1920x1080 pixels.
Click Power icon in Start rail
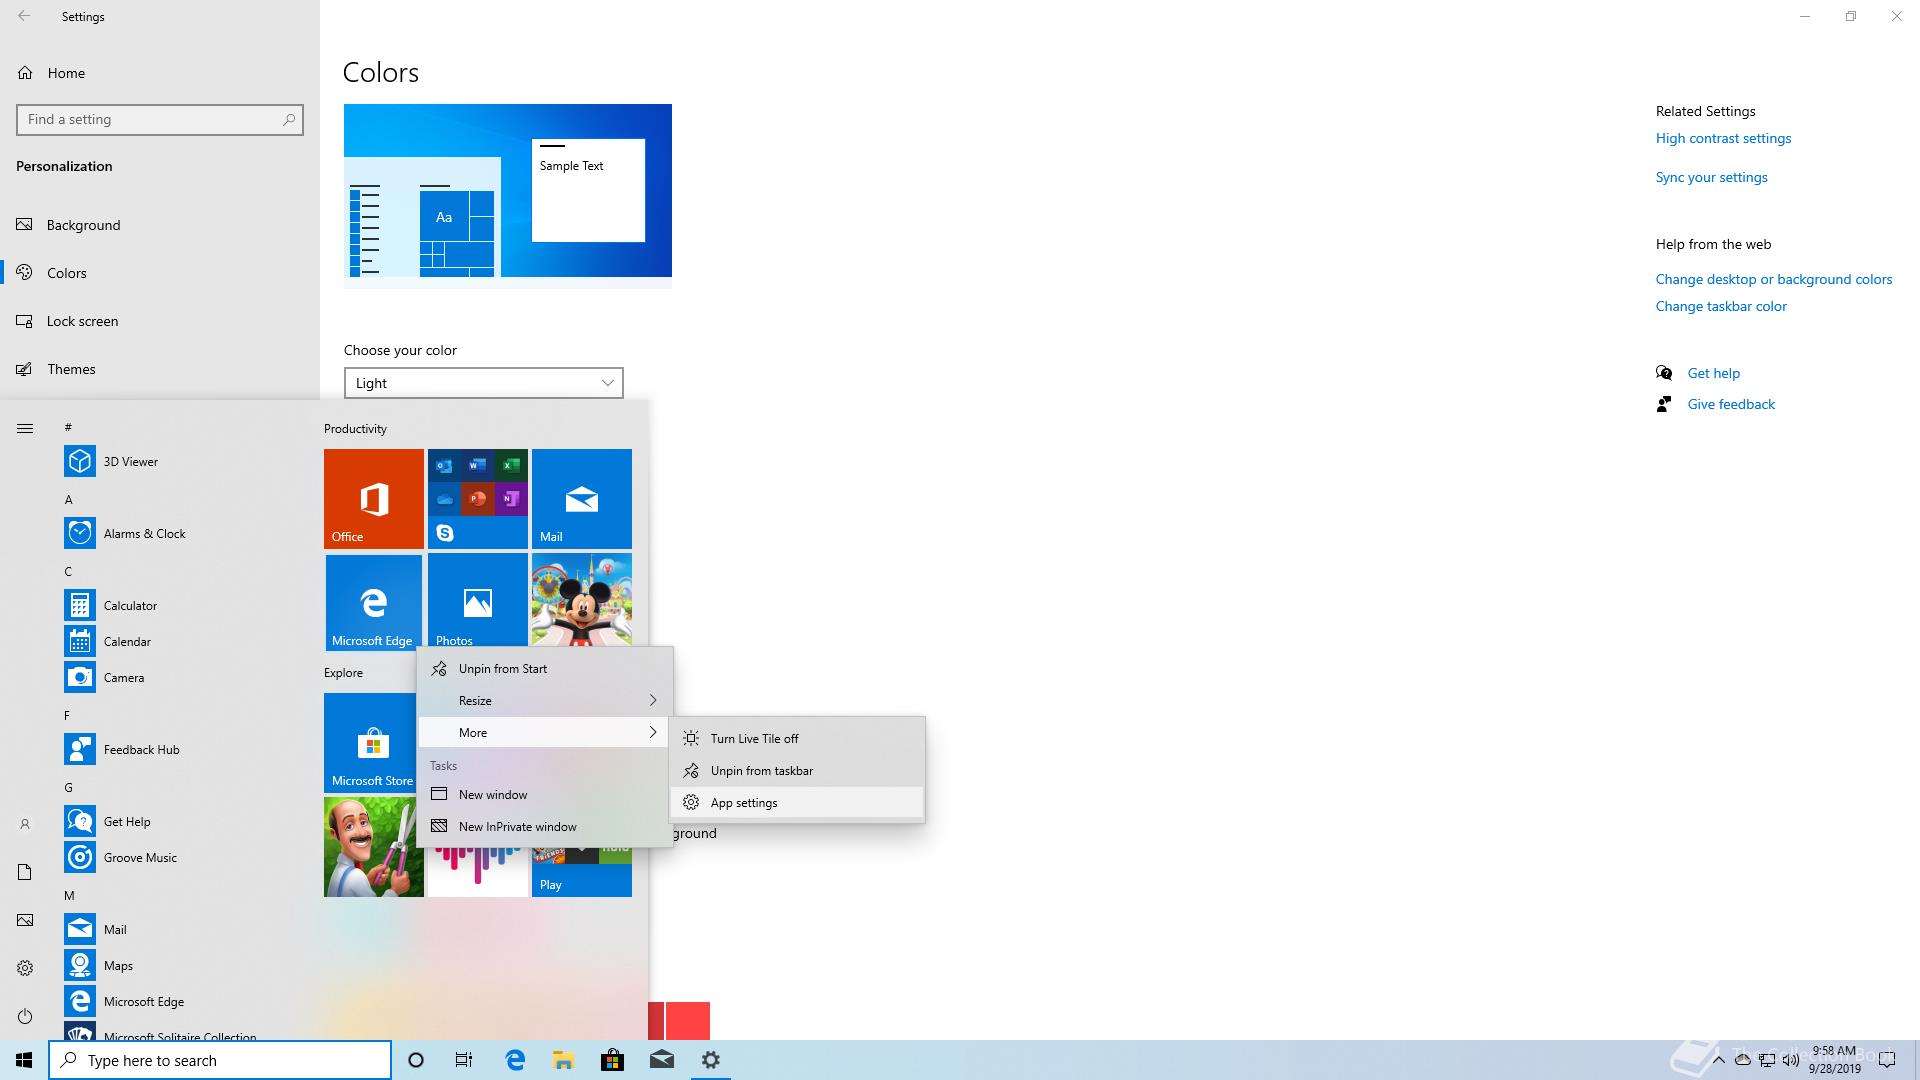click(x=25, y=1016)
